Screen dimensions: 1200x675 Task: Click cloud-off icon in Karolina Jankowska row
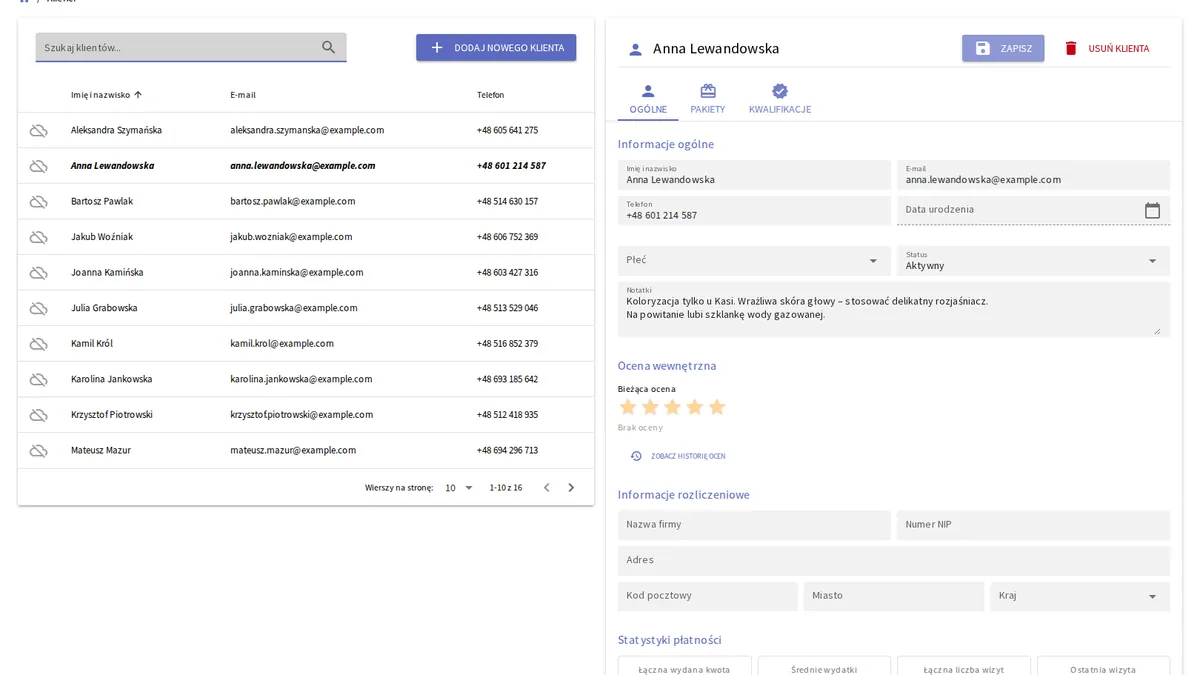coord(38,379)
